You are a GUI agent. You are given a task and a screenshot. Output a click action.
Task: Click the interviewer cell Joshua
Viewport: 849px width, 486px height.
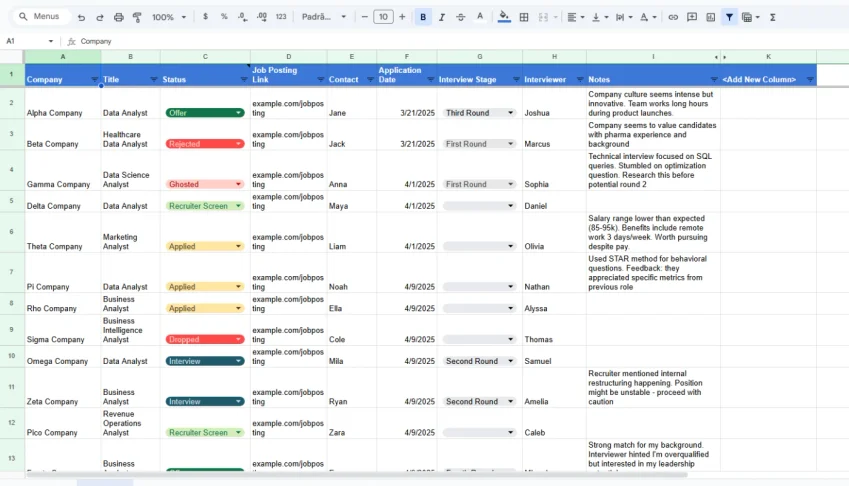click(x=554, y=103)
